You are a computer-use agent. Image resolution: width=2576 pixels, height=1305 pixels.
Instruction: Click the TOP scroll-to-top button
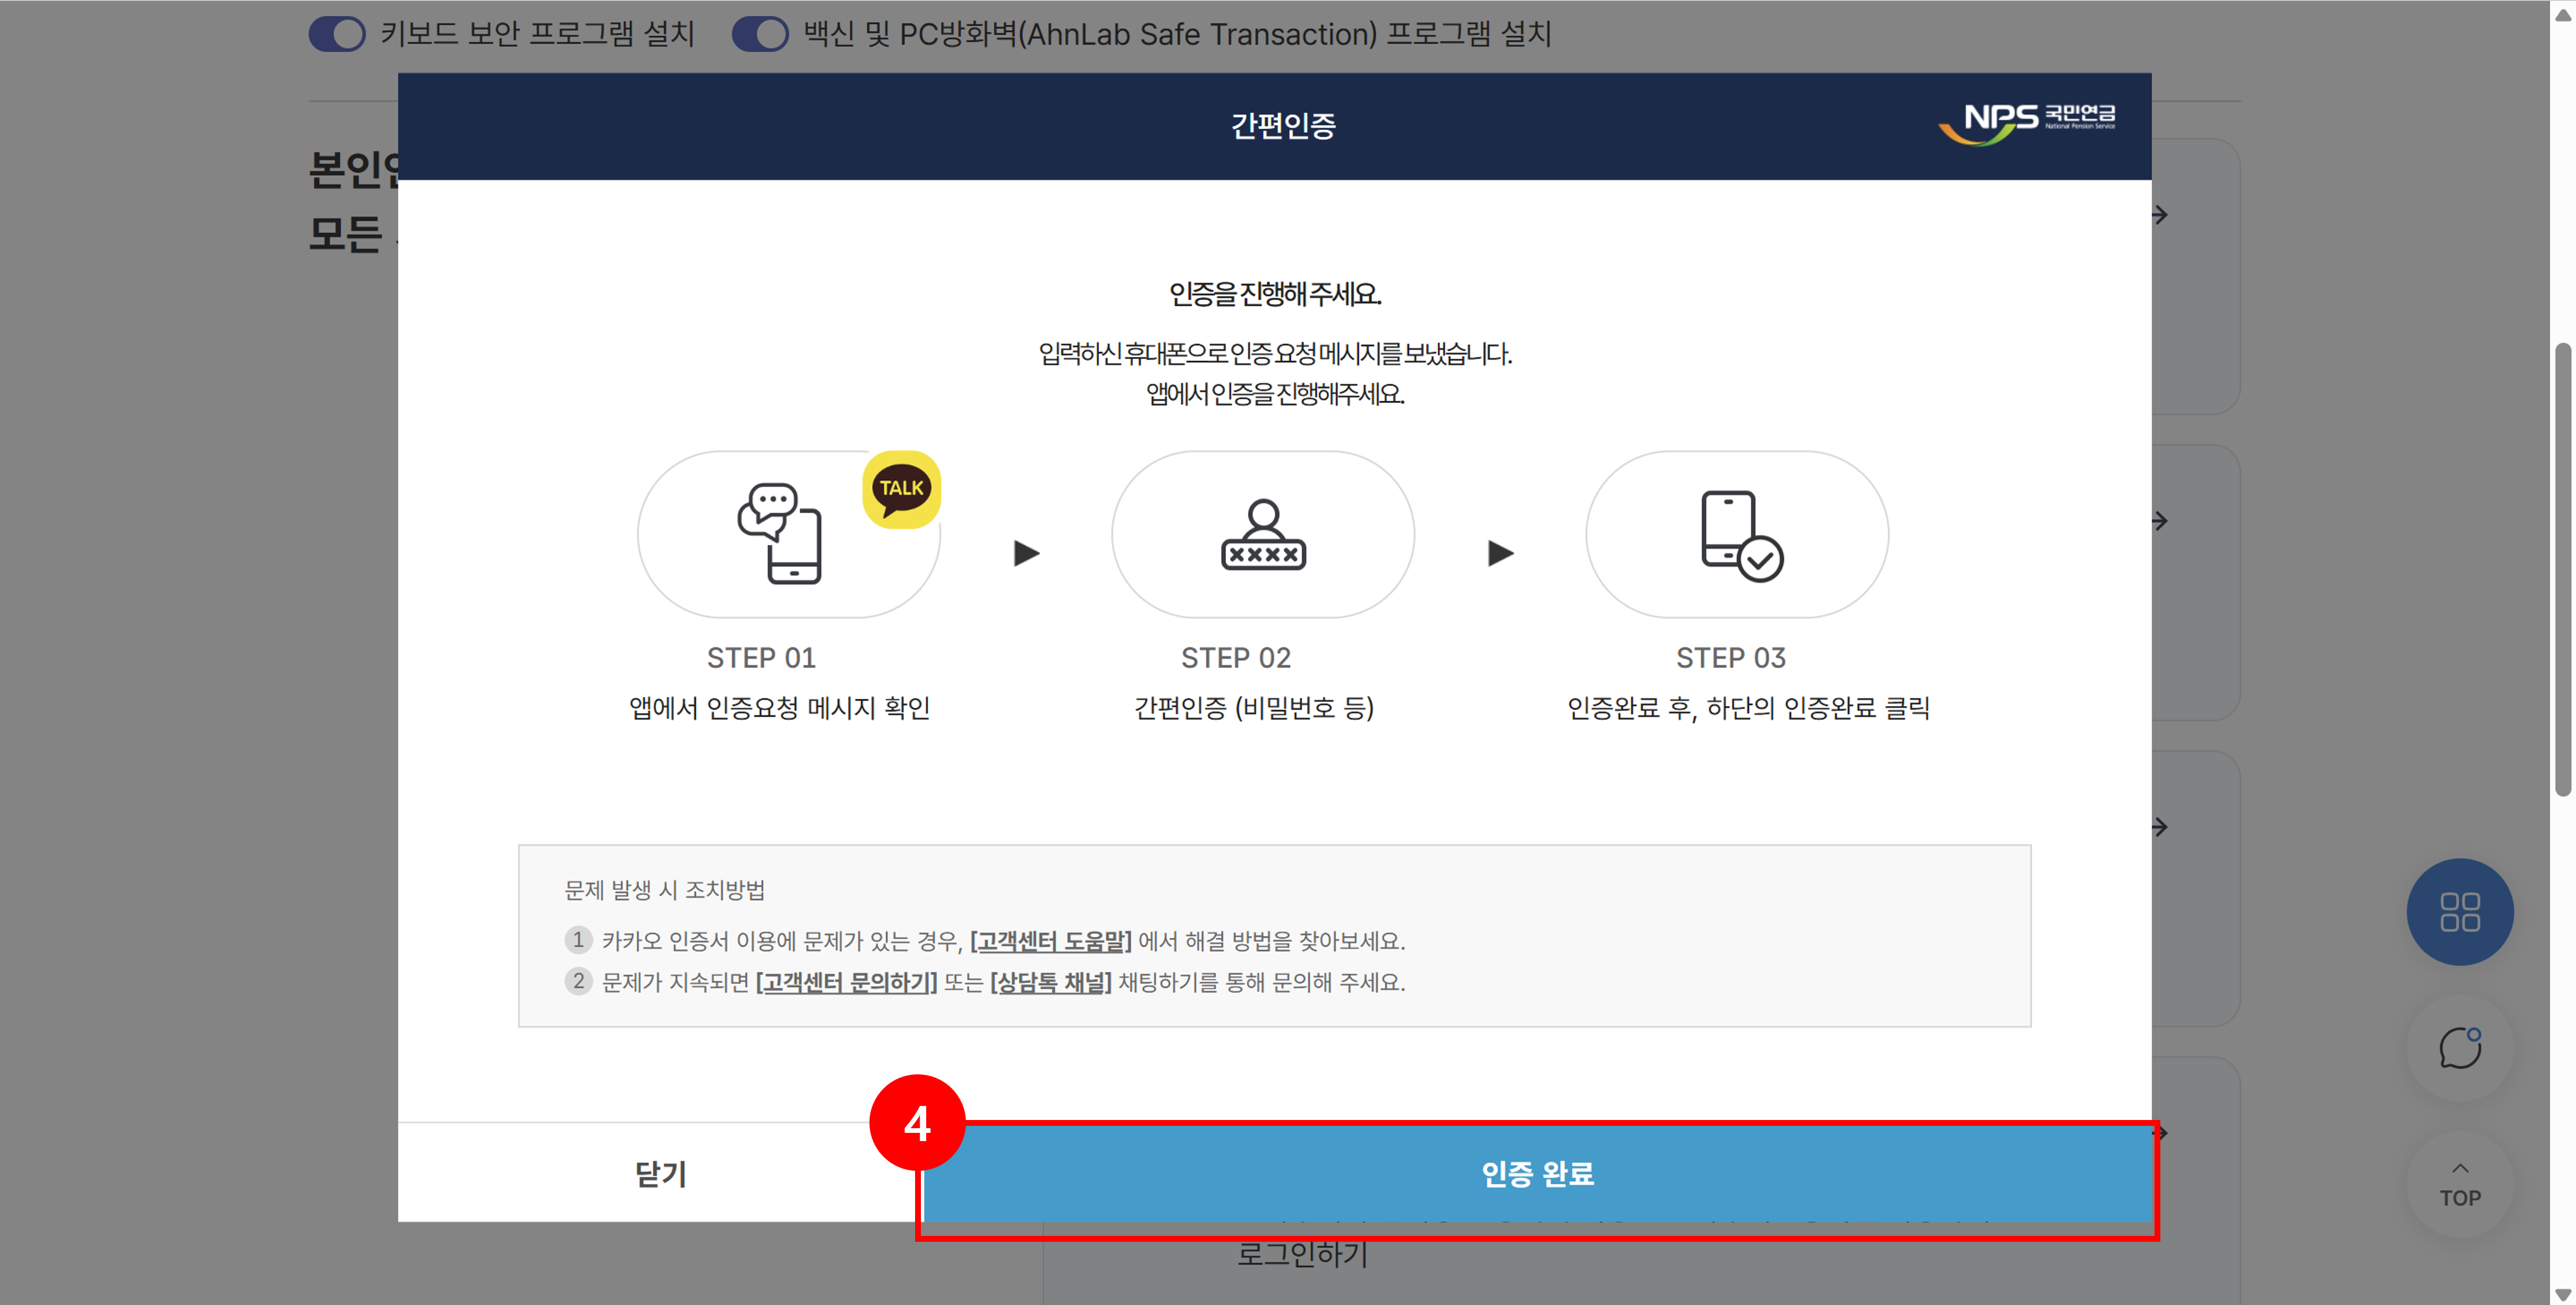coord(2459,1185)
